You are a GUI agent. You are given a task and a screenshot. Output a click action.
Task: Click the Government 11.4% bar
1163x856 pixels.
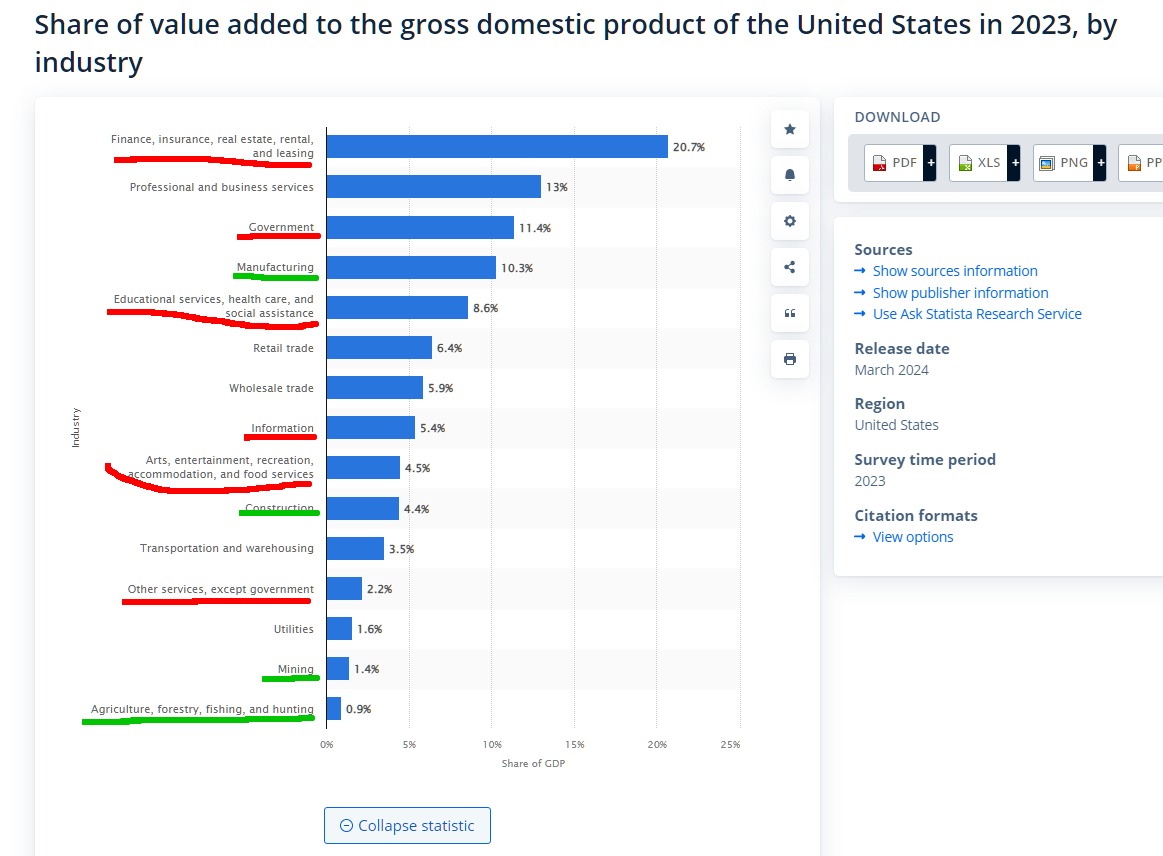[x=421, y=228]
